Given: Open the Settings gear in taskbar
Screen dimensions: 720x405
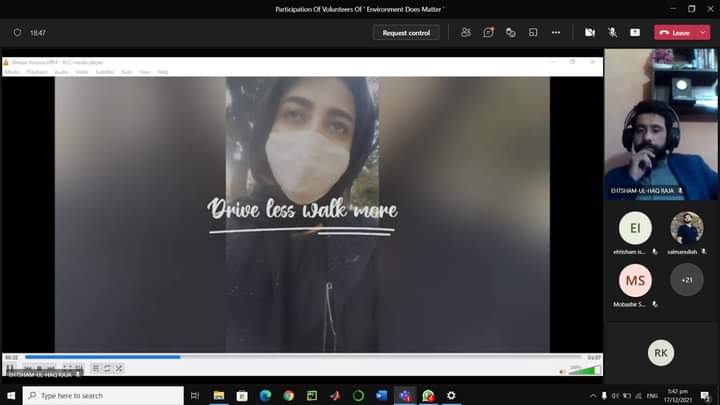Looking at the screenshot, I should (x=451, y=396).
